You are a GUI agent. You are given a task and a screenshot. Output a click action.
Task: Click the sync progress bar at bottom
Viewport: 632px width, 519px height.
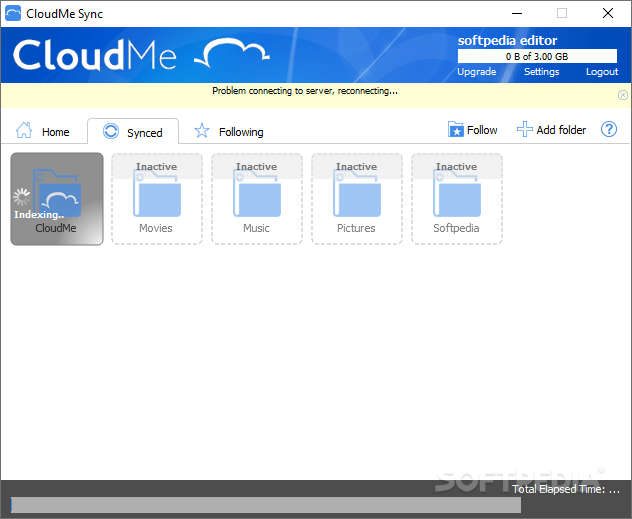tap(266, 505)
